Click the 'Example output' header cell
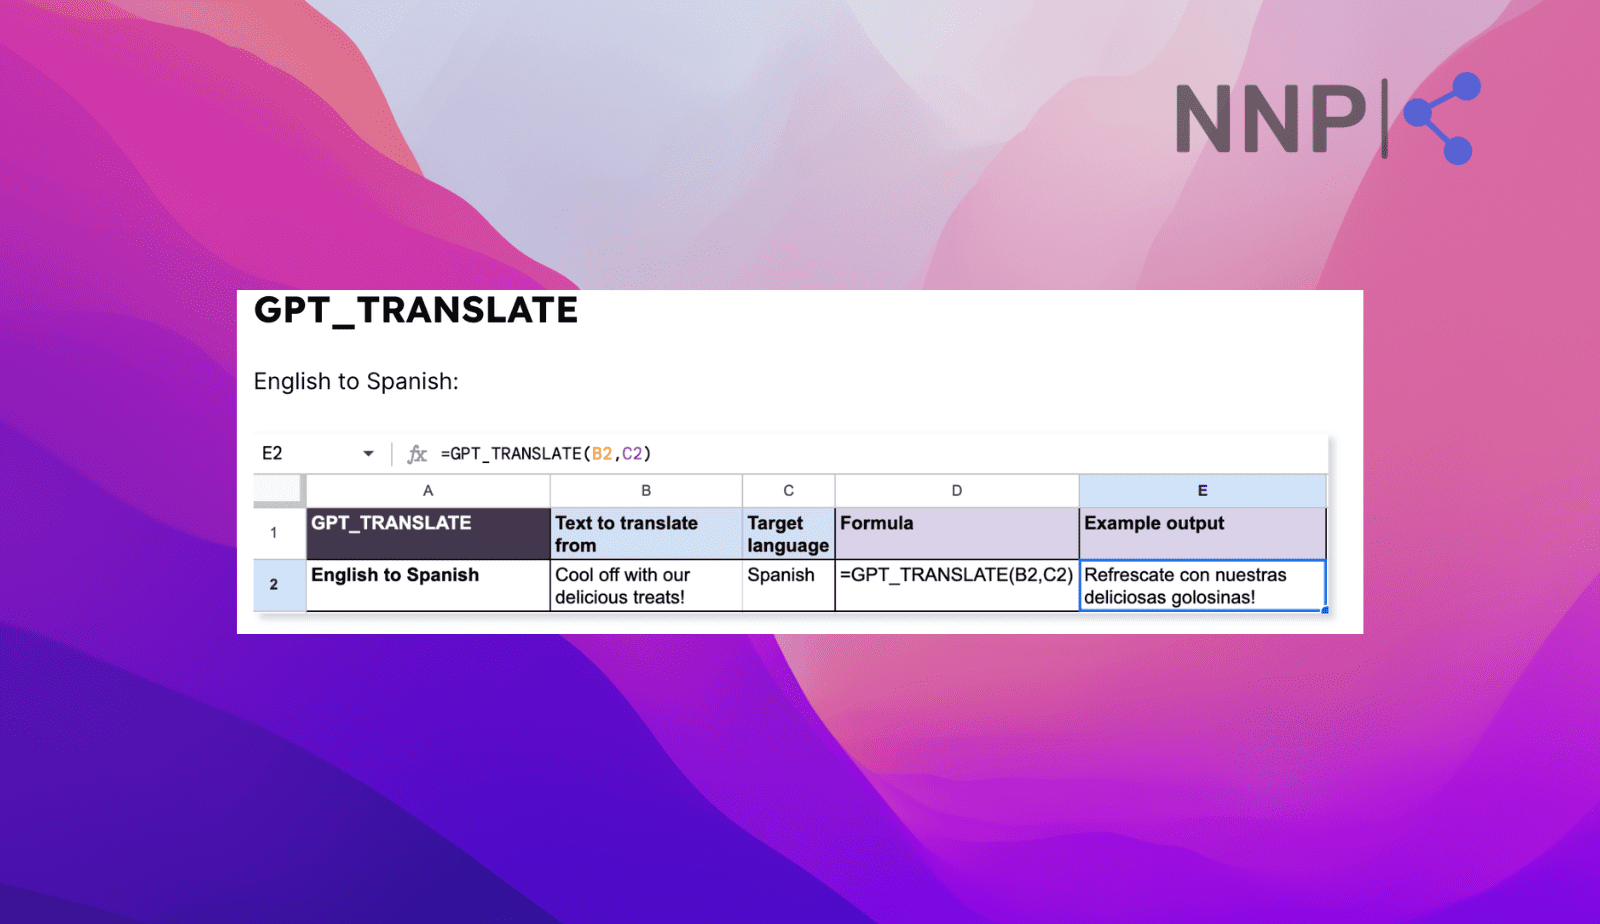 [x=1203, y=533]
